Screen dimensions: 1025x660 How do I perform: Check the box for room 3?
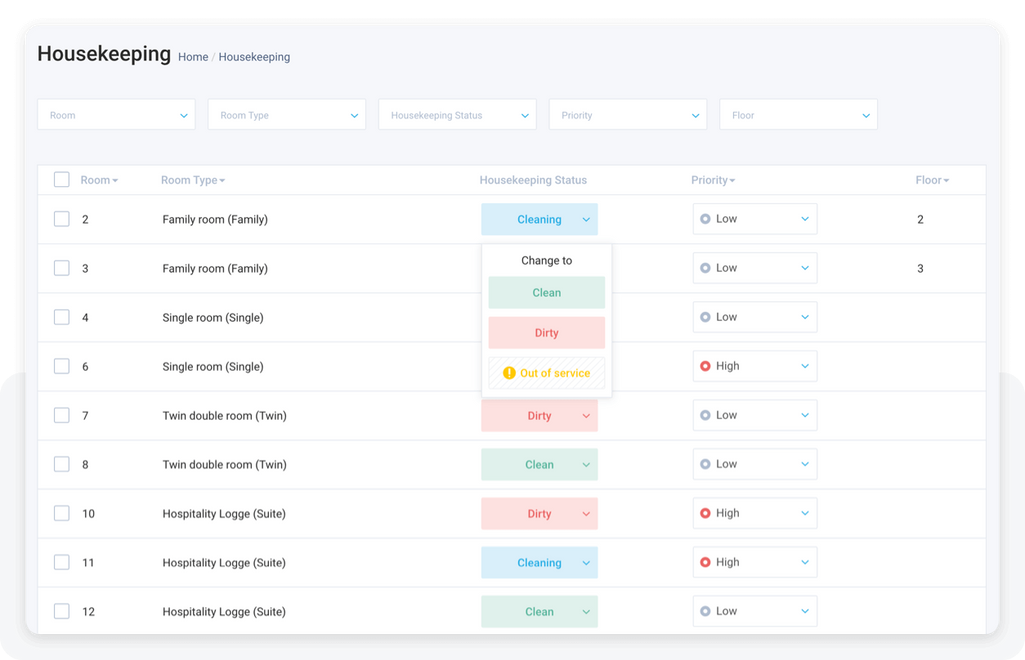coord(61,268)
